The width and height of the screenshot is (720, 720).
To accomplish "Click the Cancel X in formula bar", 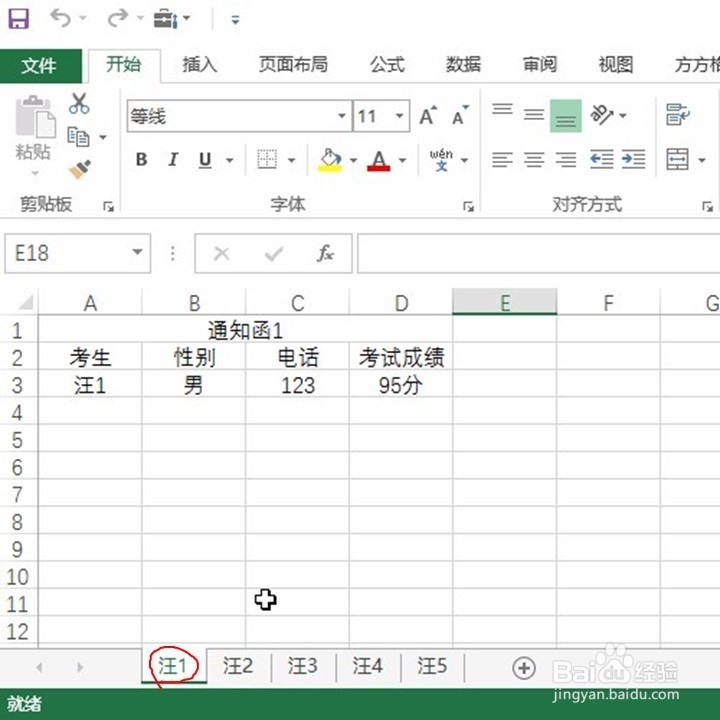I will pyautogui.click(x=221, y=253).
